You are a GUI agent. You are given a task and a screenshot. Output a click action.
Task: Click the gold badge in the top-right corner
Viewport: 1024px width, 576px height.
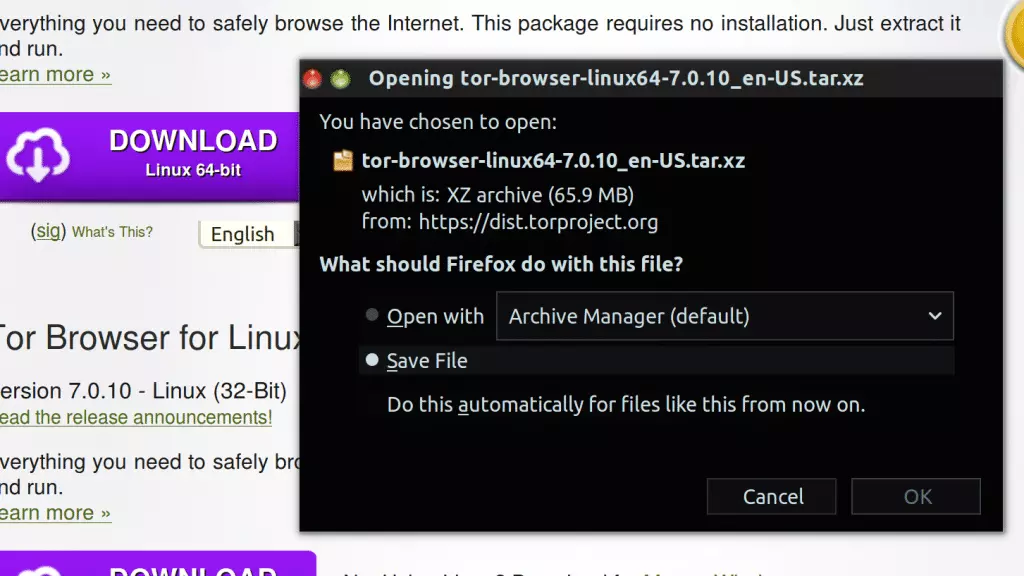click(1012, 30)
